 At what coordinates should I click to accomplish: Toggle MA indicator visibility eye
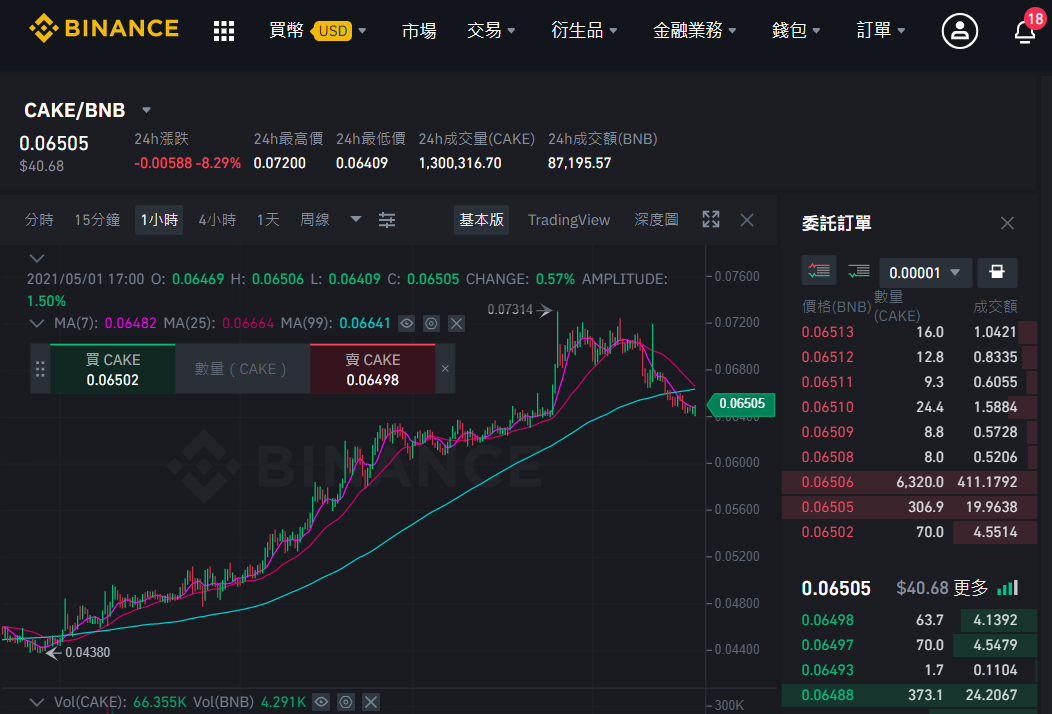coord(407,323)
